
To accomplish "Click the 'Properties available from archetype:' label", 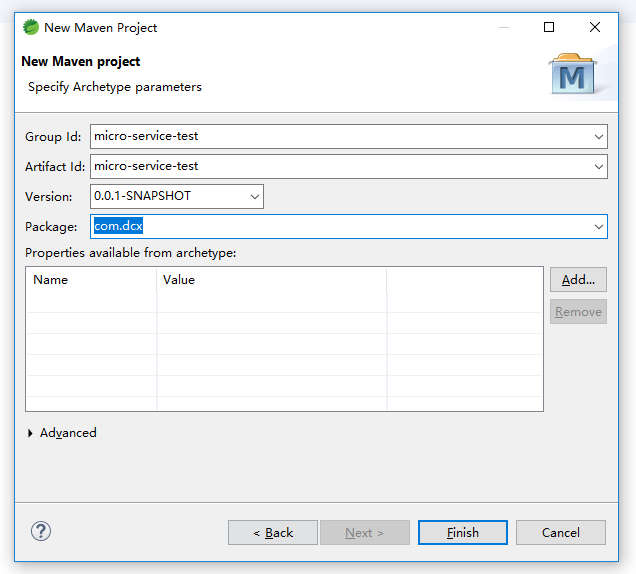I will point(131,253).
